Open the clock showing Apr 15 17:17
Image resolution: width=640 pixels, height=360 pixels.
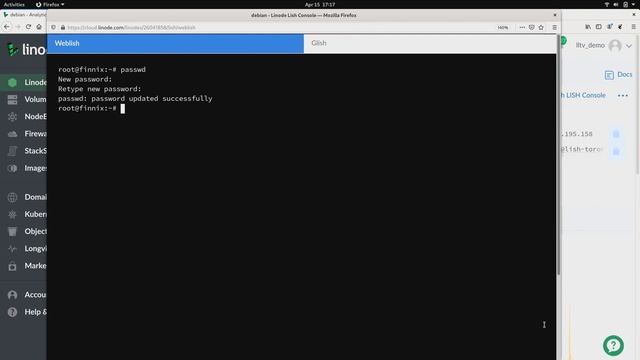coord(320,4)
